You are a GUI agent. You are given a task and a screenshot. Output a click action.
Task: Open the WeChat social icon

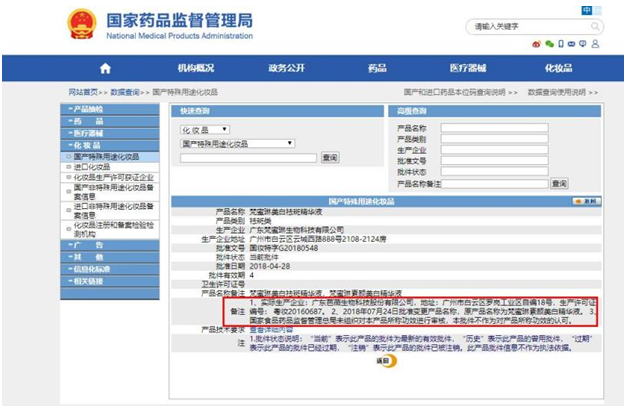(549, 44)
